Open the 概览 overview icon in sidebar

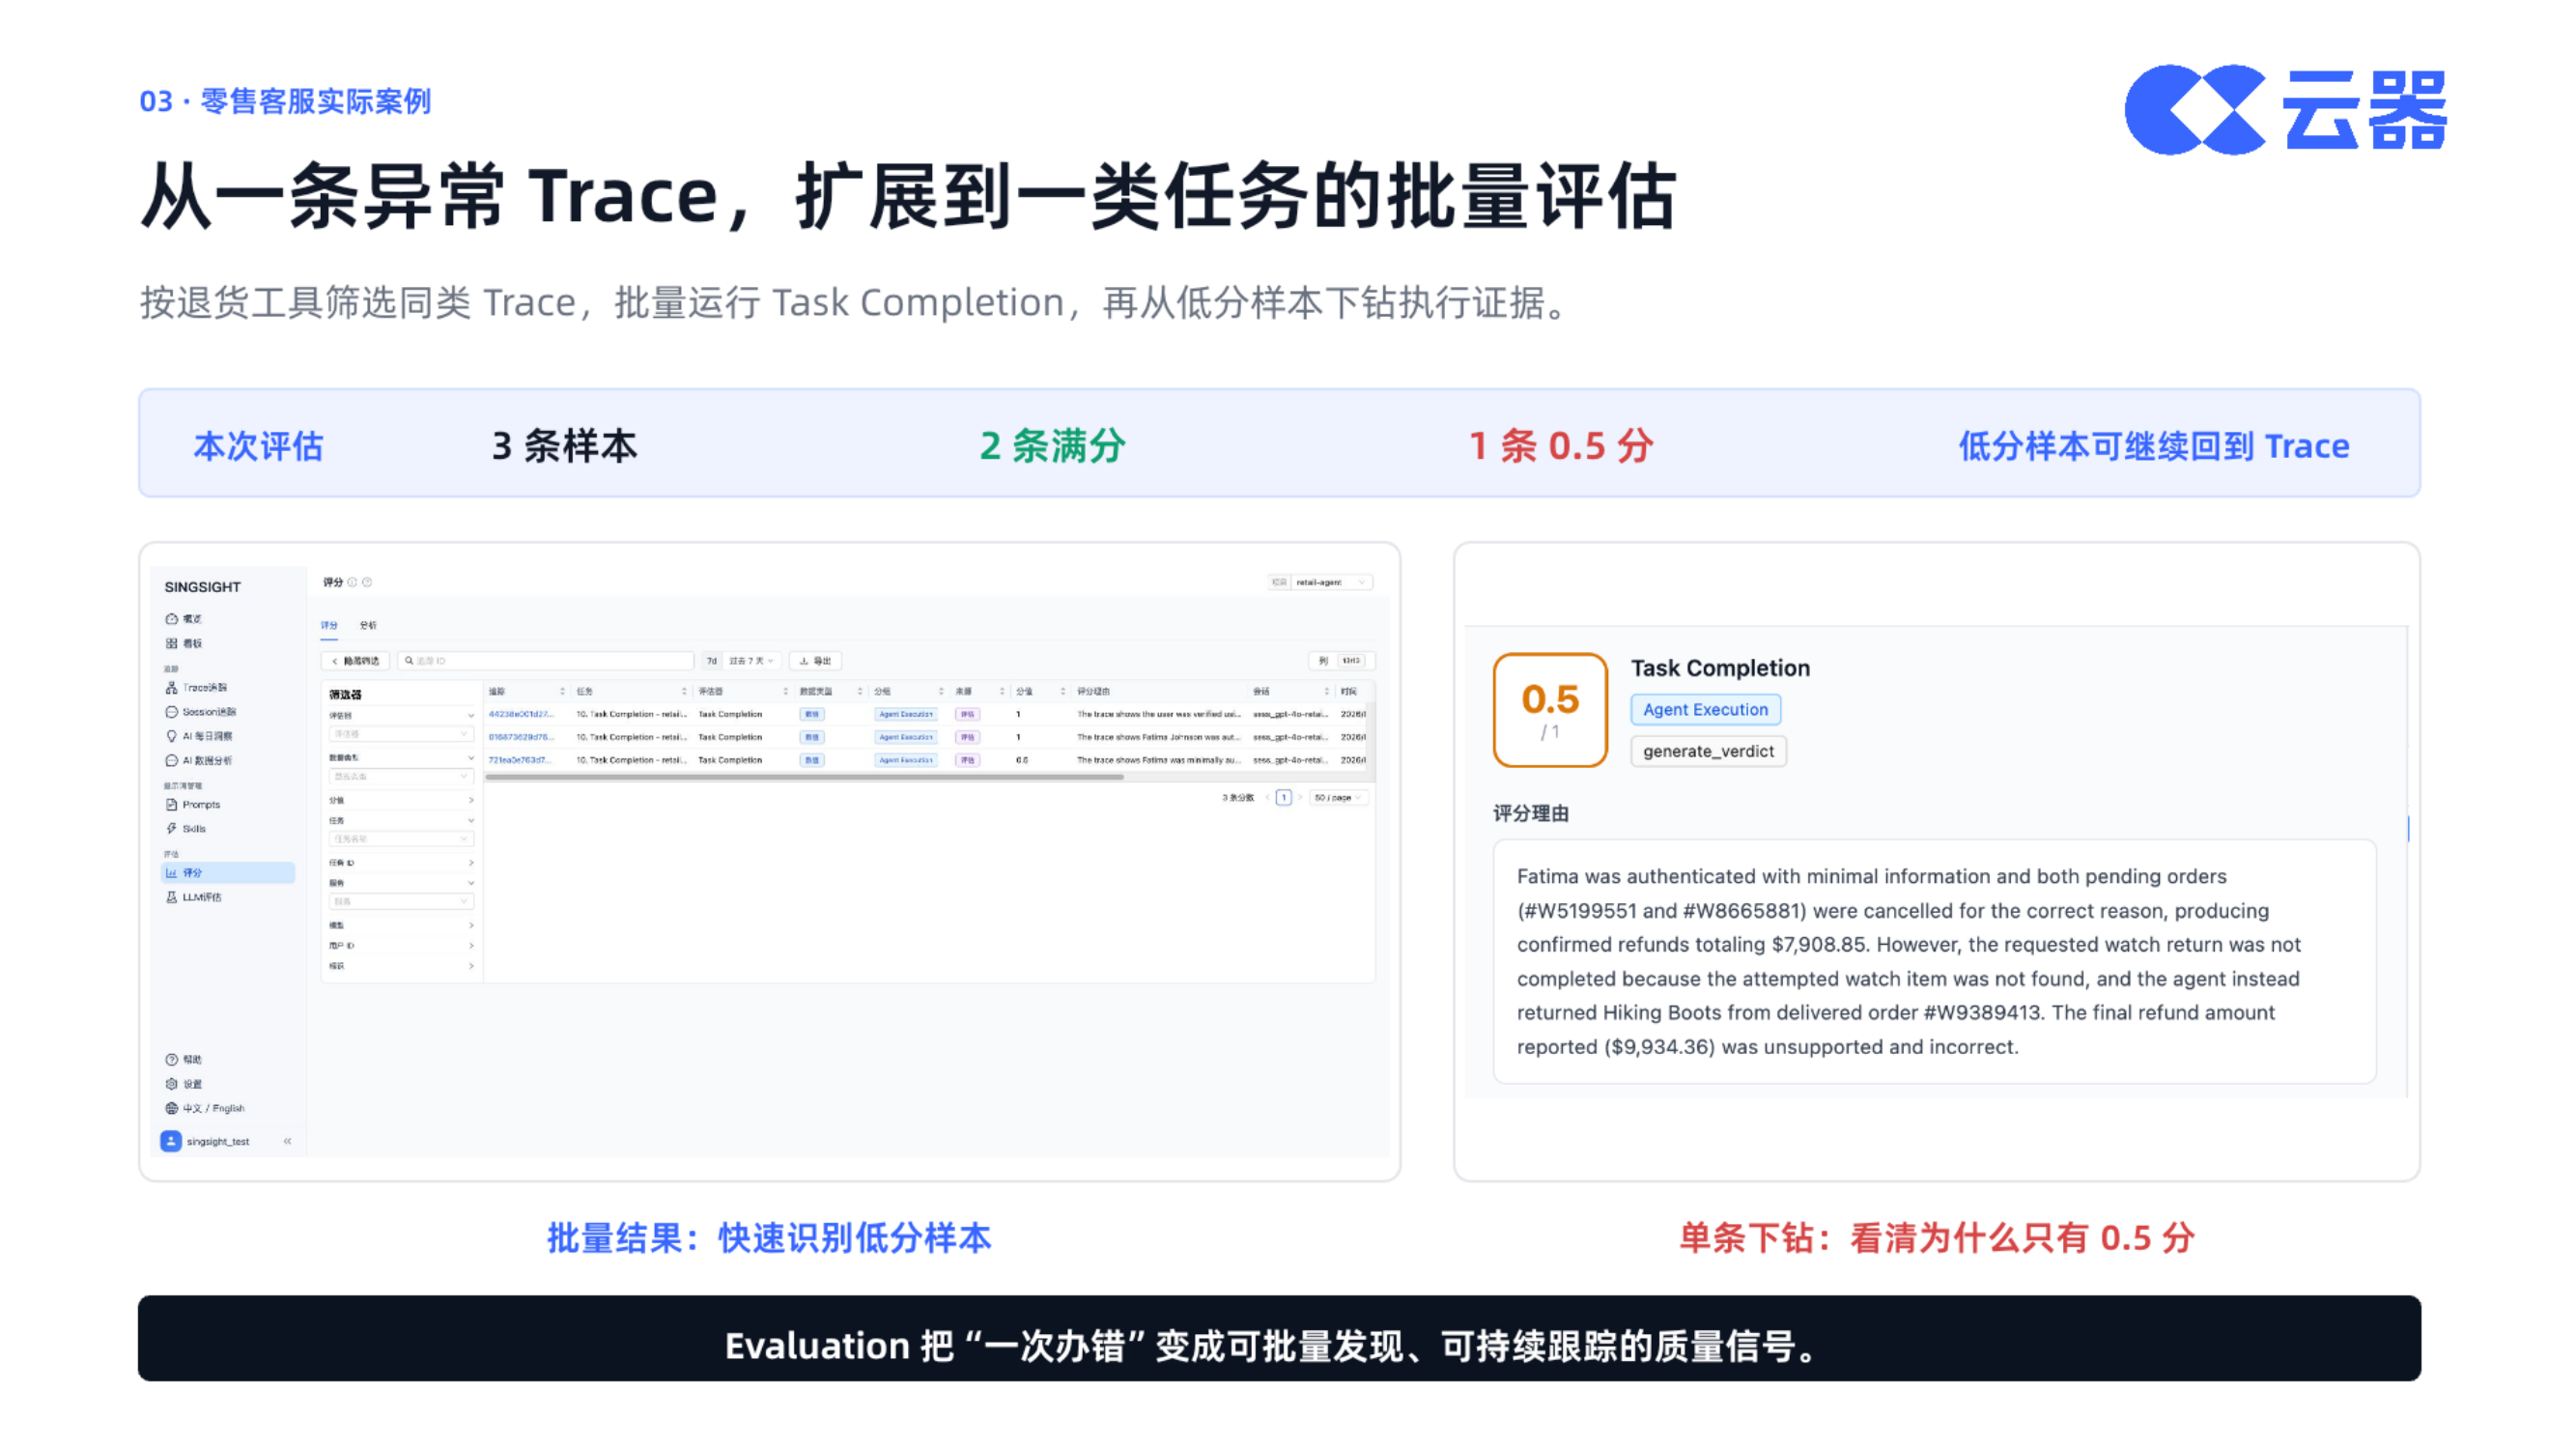pos(171,619)
